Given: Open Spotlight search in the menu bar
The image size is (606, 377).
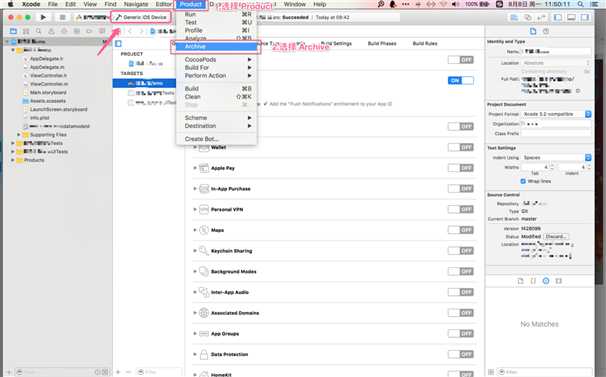Looking at the screenshot, I should [580, 4].
